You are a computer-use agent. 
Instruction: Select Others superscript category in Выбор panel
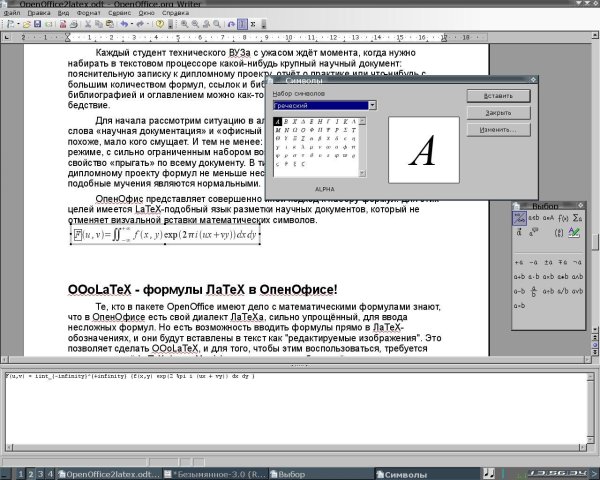(x=534, y=232)
